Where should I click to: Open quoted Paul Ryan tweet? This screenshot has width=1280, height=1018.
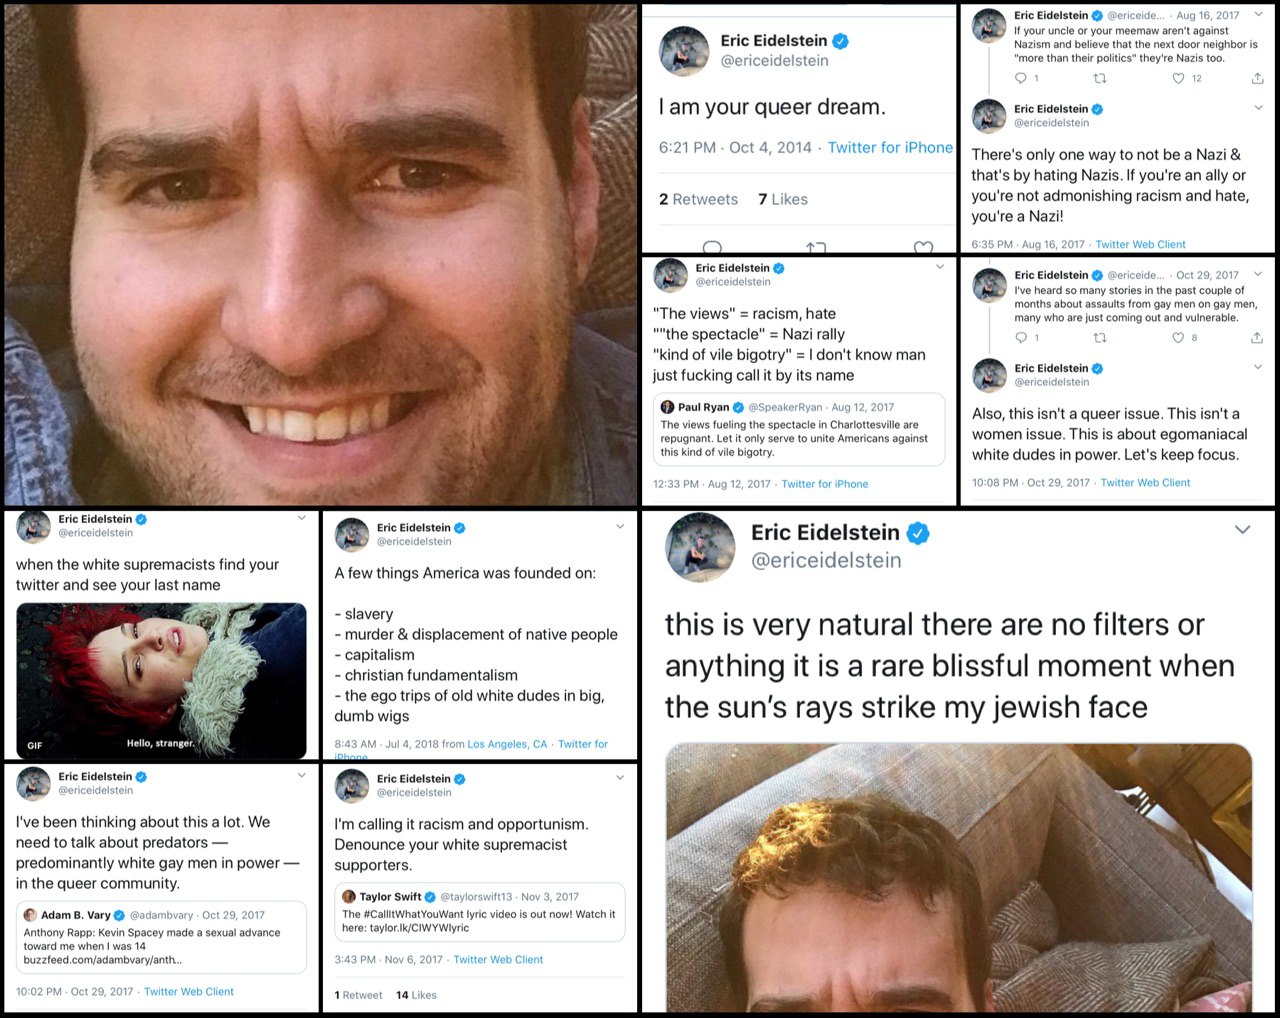[x=798, y=429]
